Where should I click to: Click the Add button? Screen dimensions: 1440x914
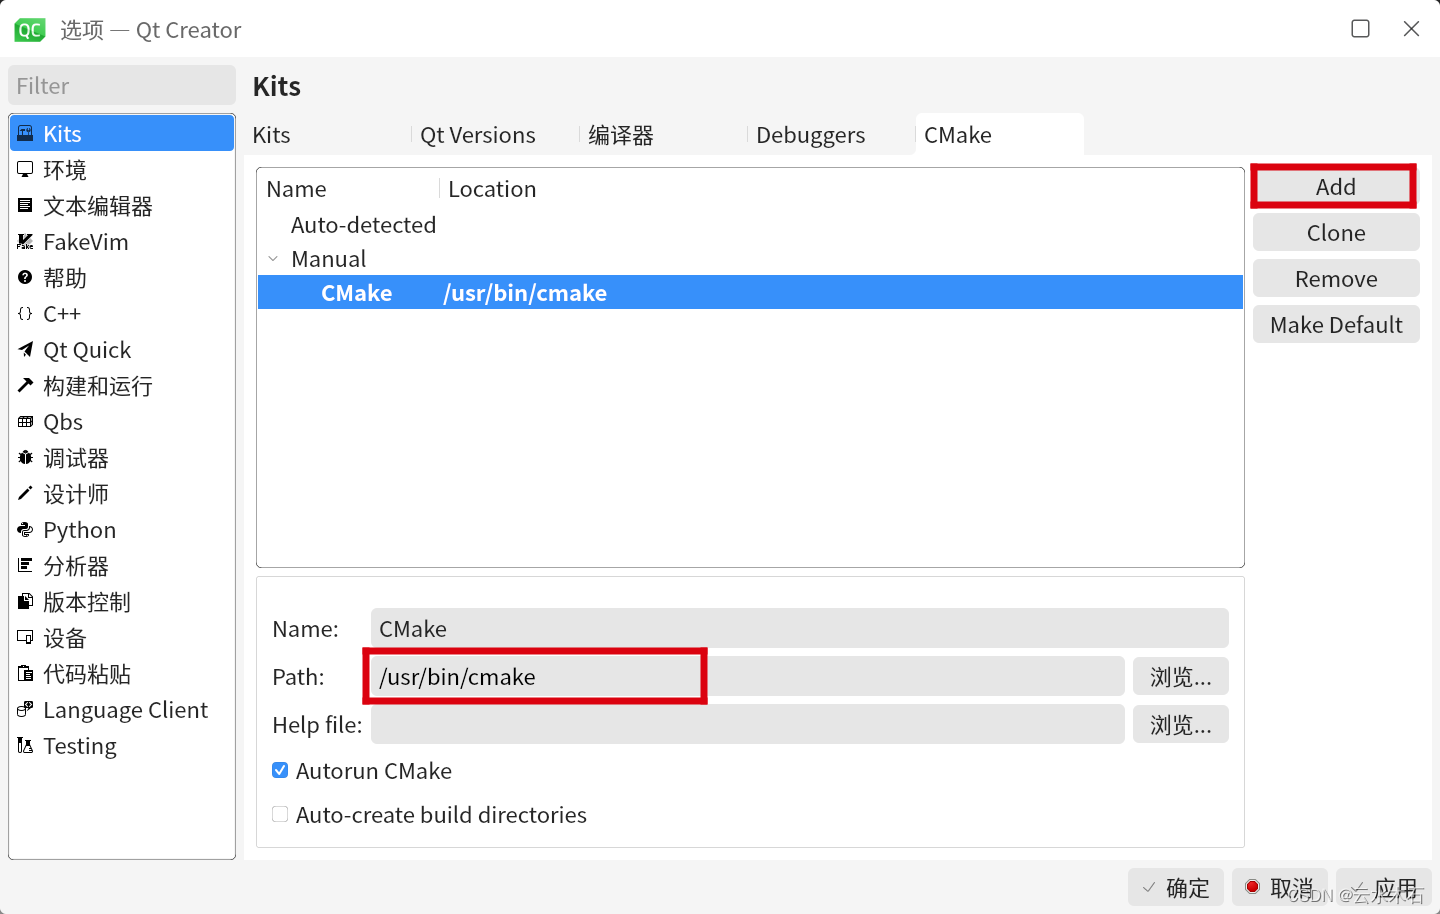tap(1335, 187)
